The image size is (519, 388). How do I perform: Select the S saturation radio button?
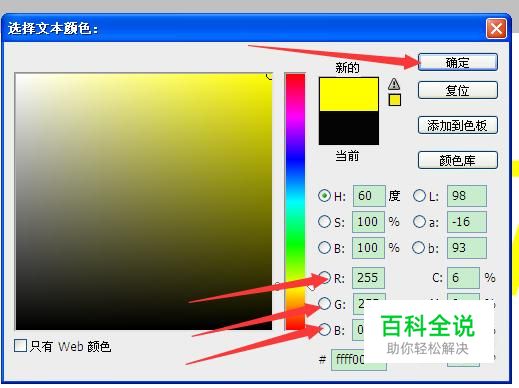coord(324,222)
